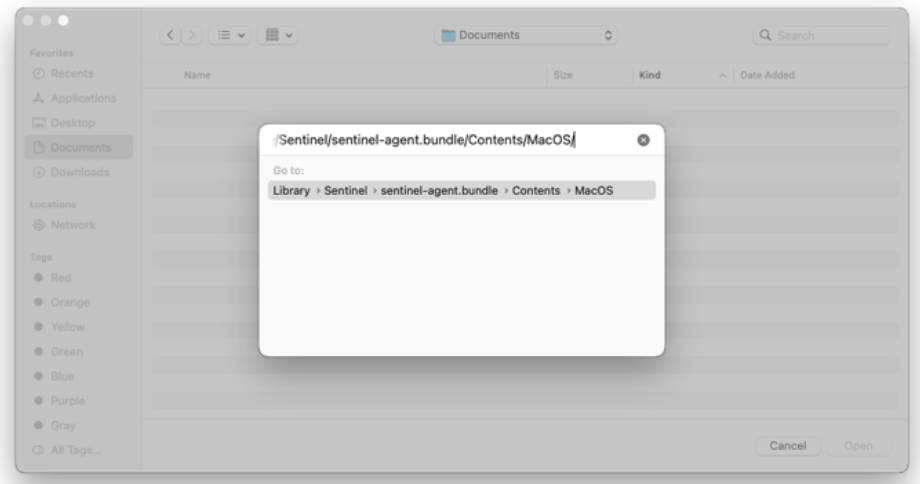Viewport: 920px width, 484px height.
Task: Click the Cancel button
Action: (787, 446)
